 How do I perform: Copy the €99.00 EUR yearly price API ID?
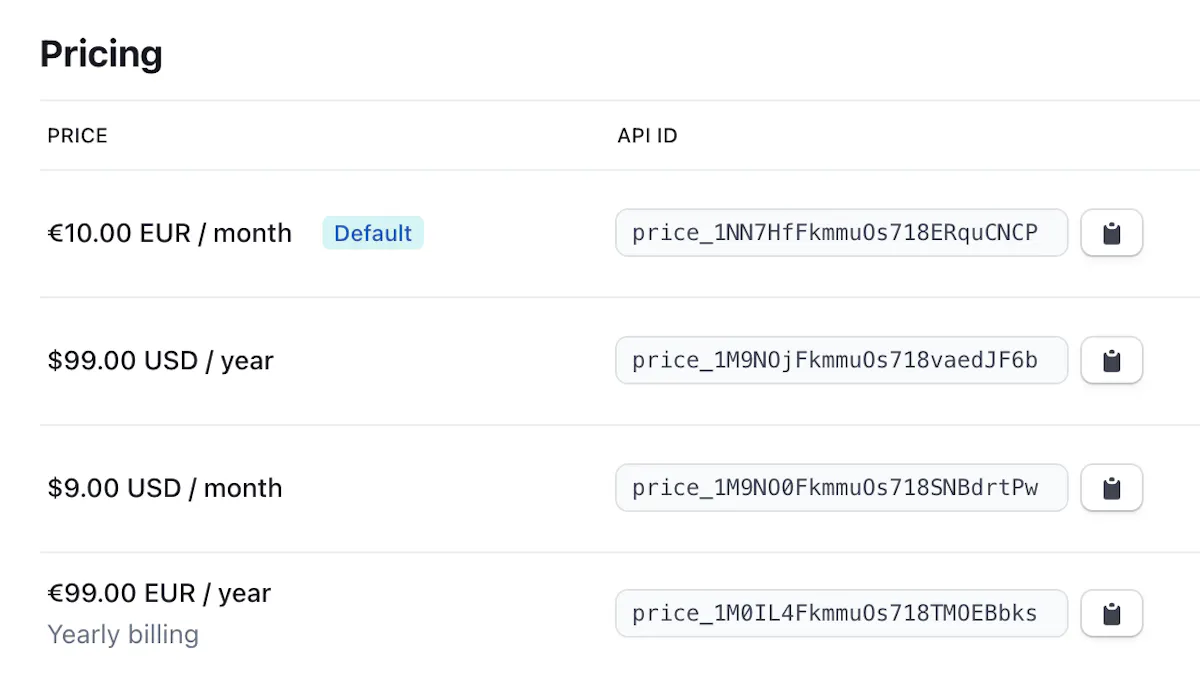click(1111, 614)
